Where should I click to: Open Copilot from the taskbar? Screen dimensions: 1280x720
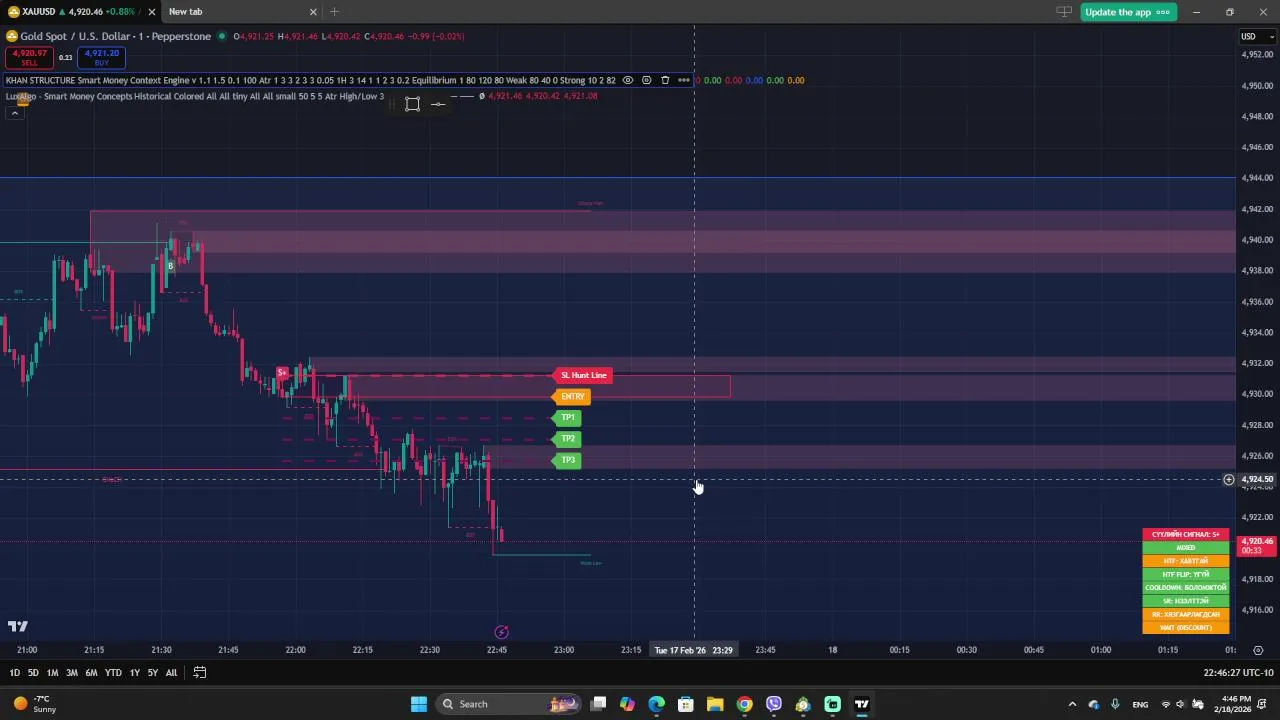(627, 704)
